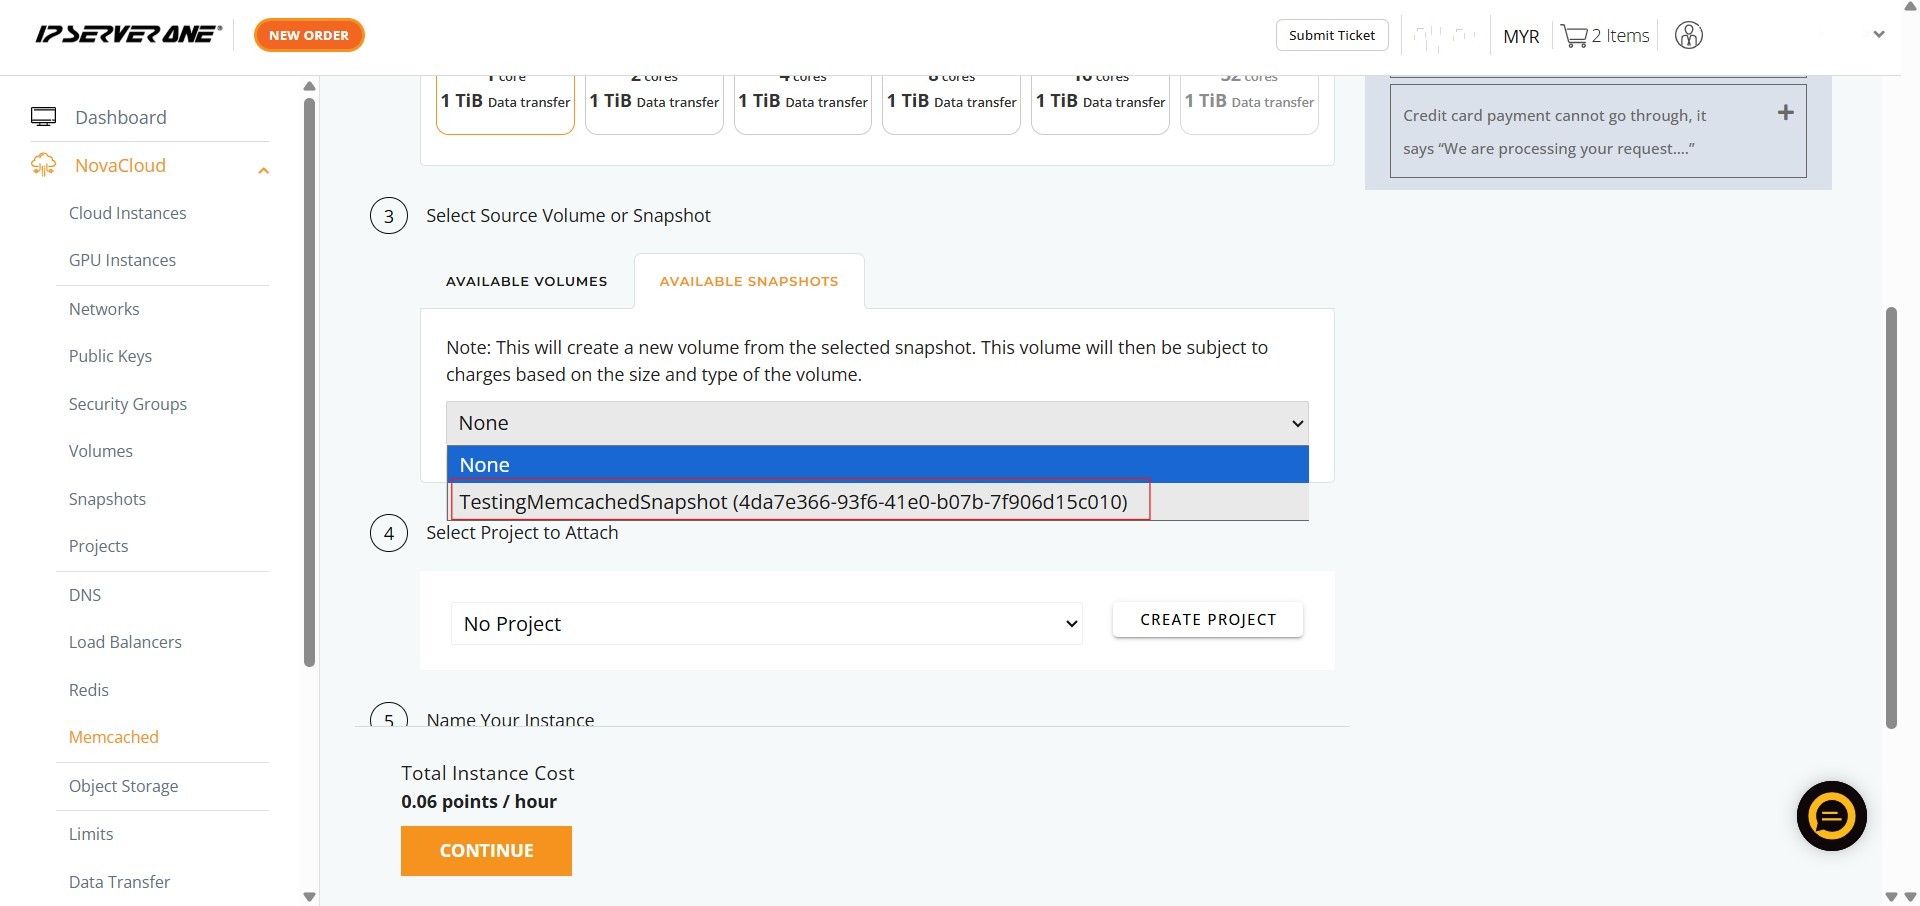The image size is (1920, 906).
Task: Collapse the NovaCloud menu chevron
Action: (264, 170)
